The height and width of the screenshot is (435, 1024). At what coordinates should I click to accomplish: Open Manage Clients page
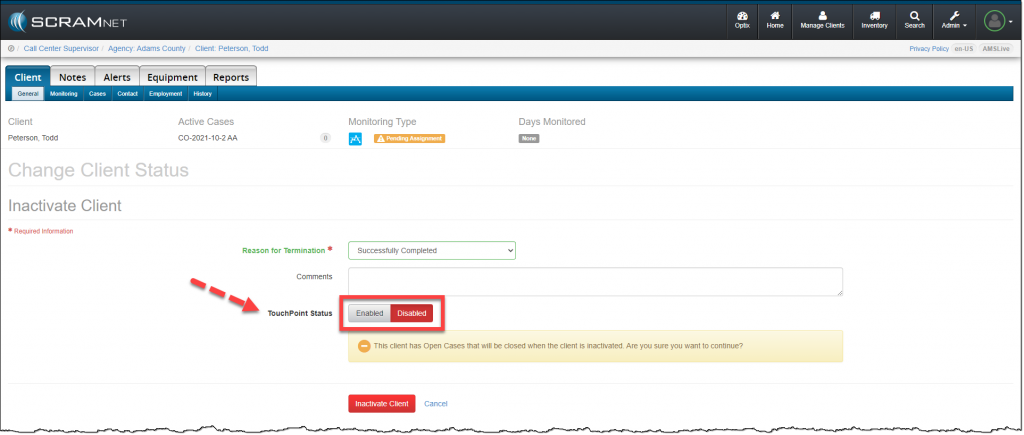822,20
